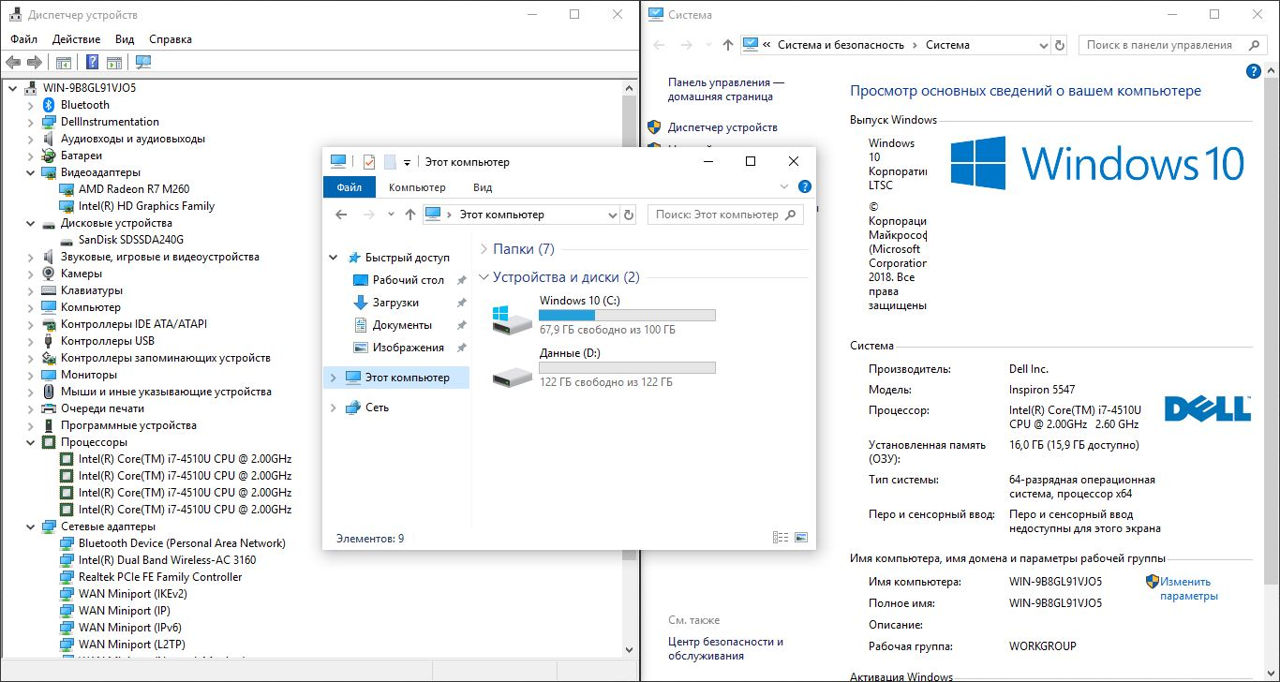Click the blue question mark help icon in Device Manager toolbar
Screen dimensions: 1280x682
pyautogui.click(x=91, y=62)
